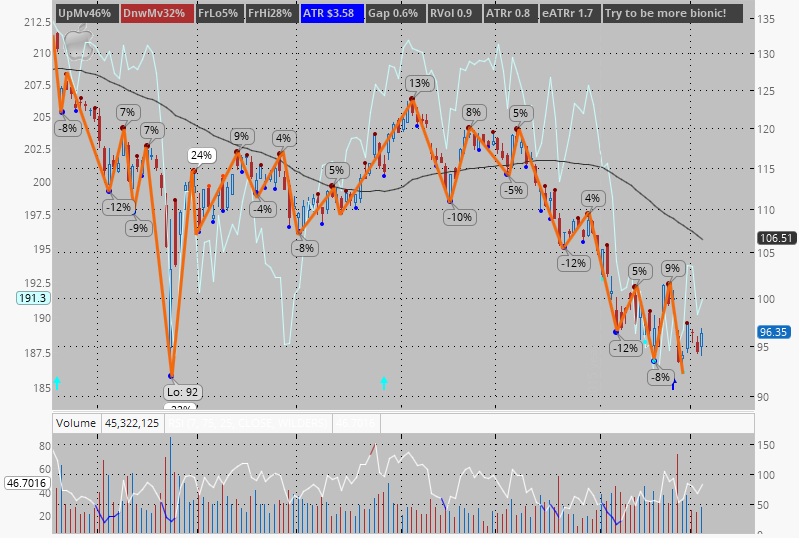Click the FrLo5% label
Image resolution: width=799 pixels, height=538 pixels.
pyautogui.click(x=217, y=14)
